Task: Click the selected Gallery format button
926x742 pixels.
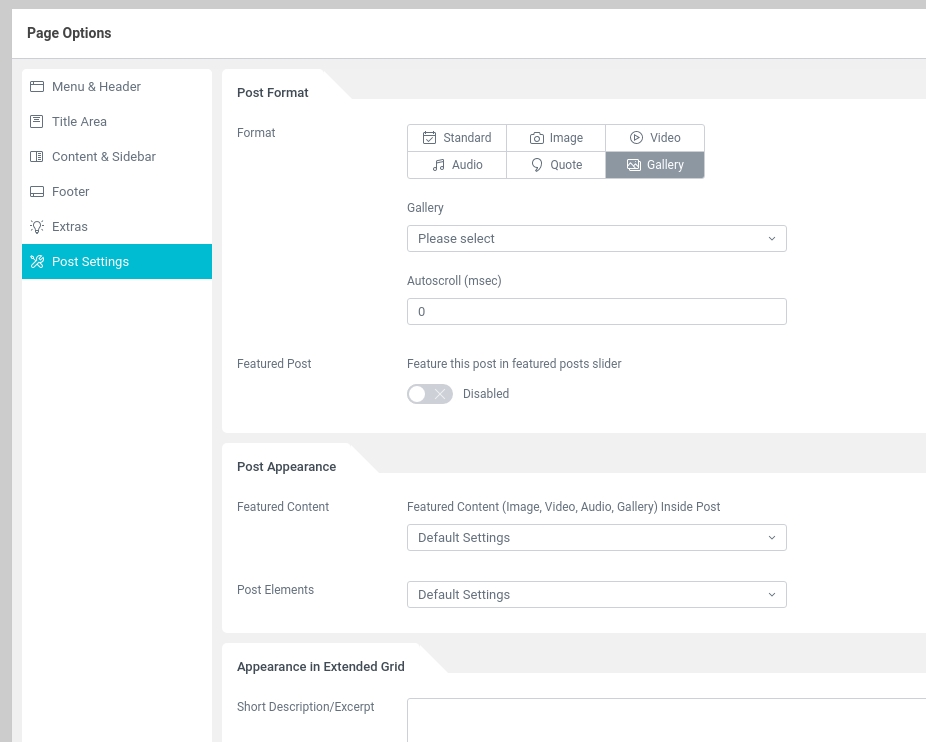Action: click(655, 165)
